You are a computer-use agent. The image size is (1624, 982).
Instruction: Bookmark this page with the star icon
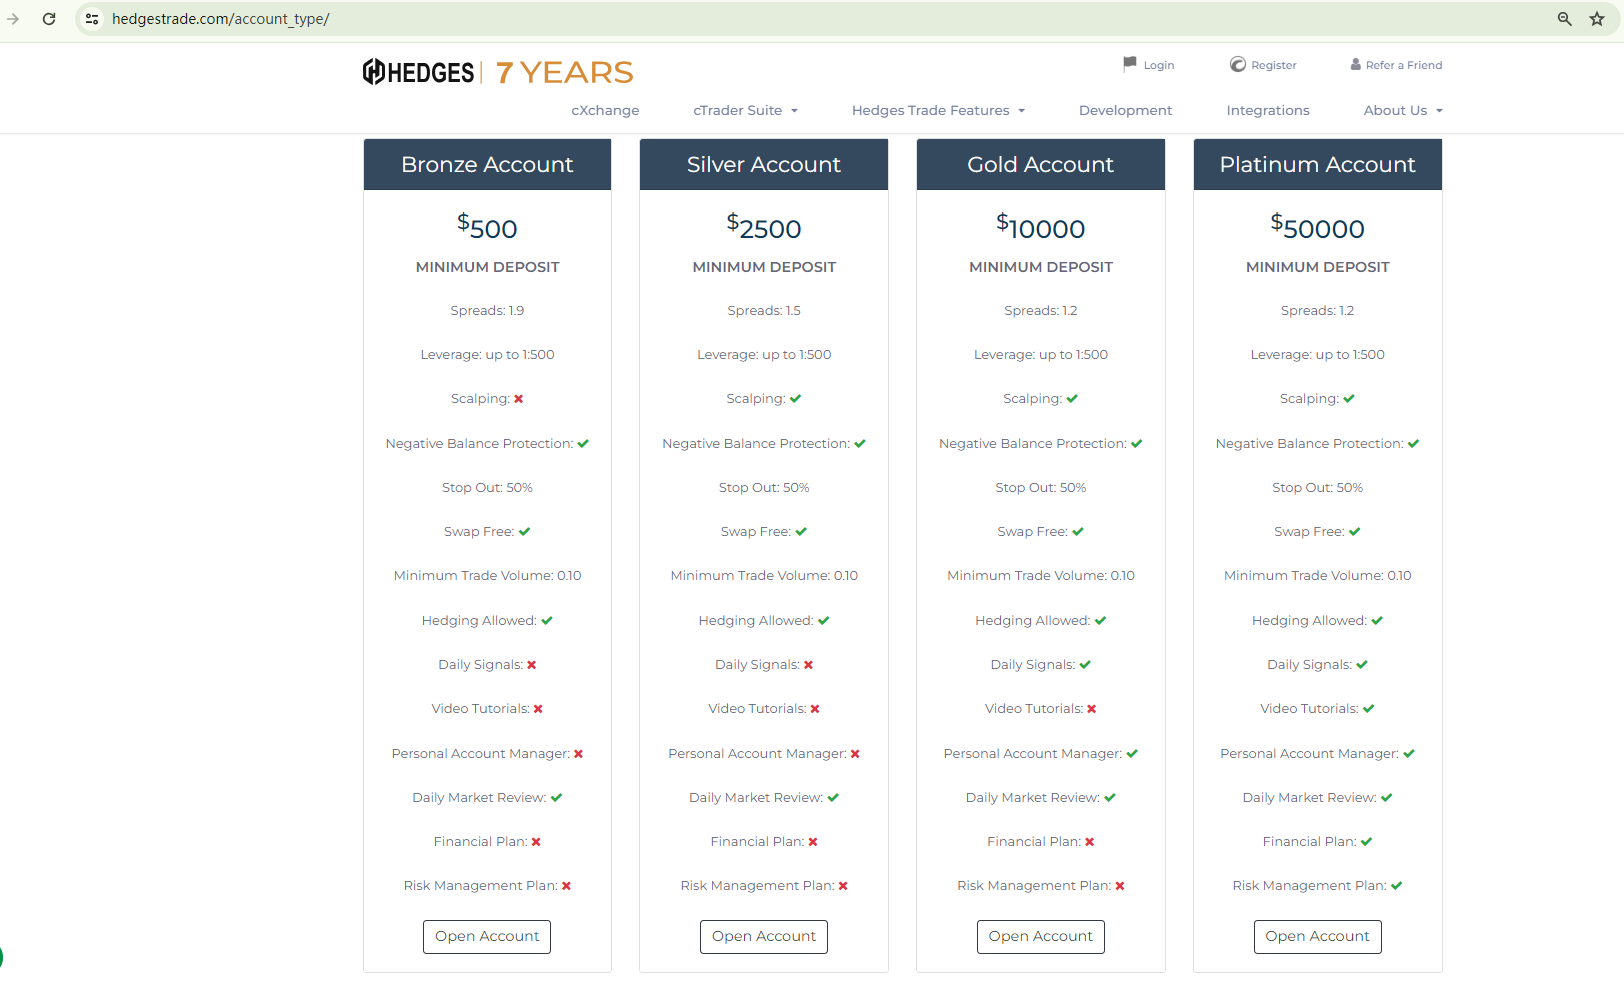1597,19
